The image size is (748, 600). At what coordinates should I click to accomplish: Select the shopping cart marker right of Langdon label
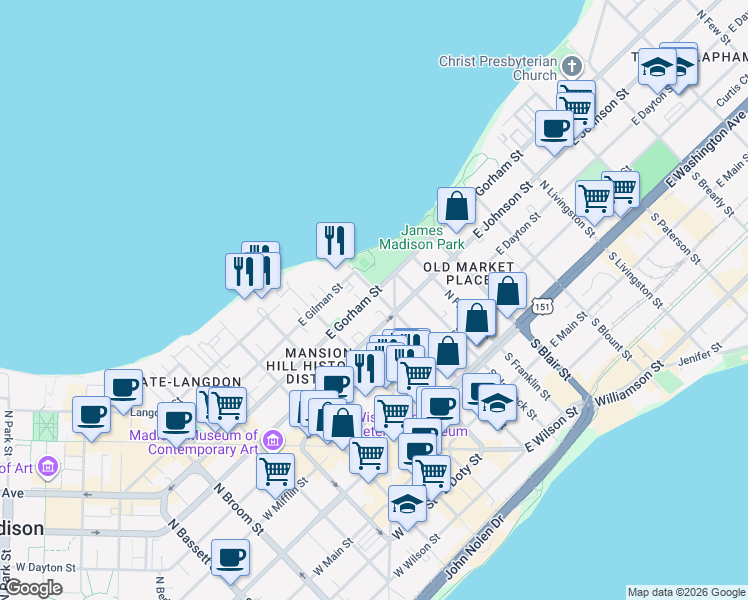click(228, 406)
